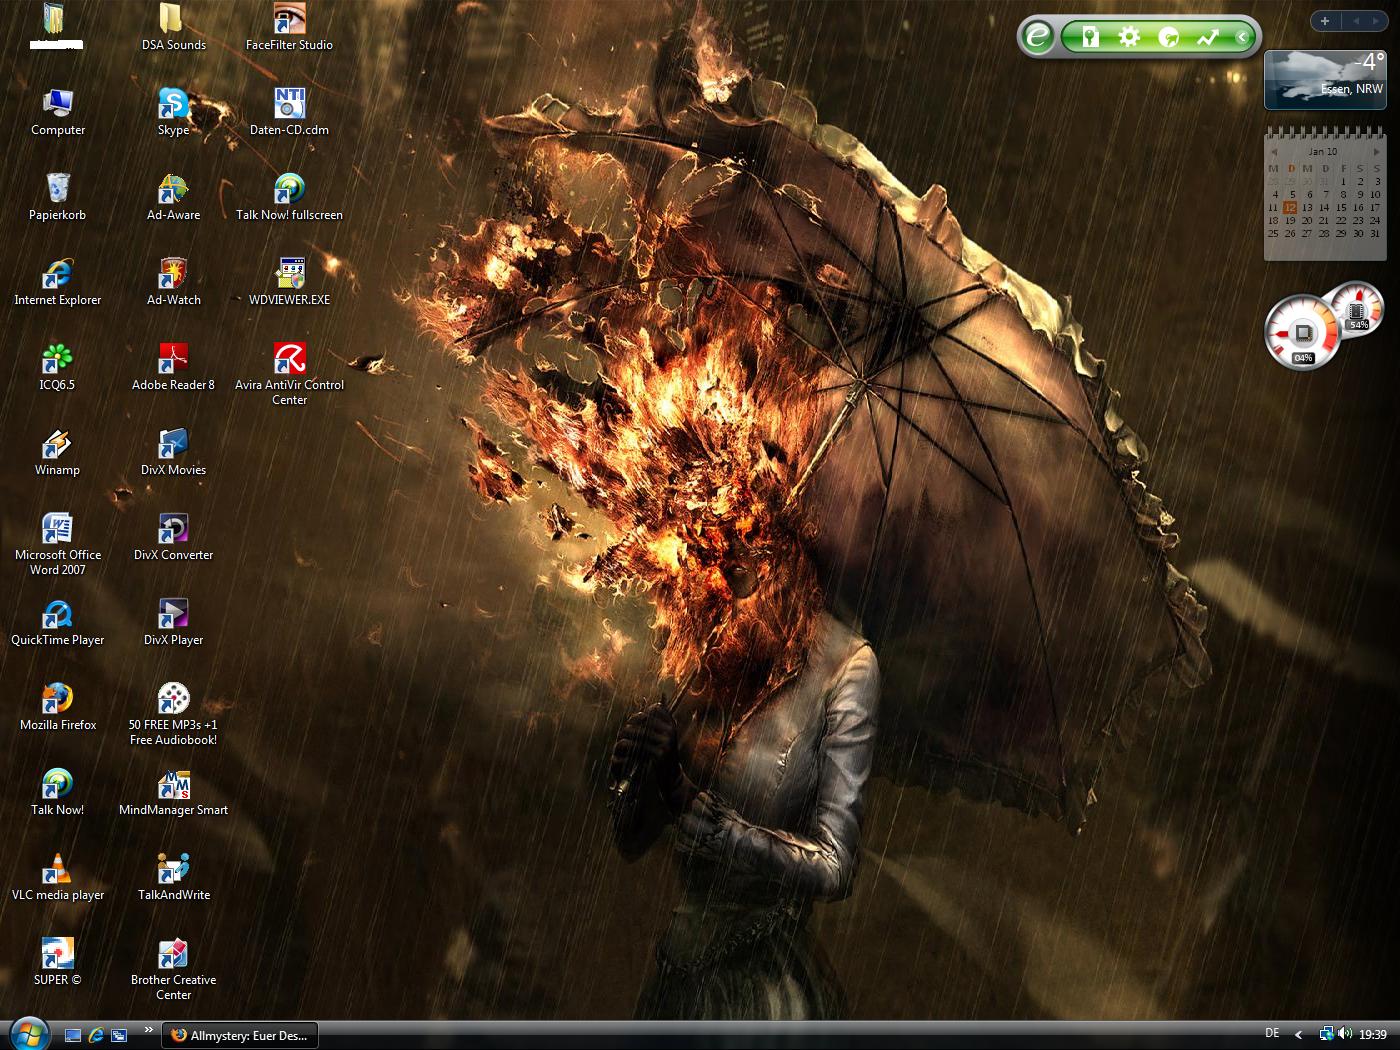1400x1050 pixels.
Task: Show previous month in calendar gadget
Action: coord(1273,152)
